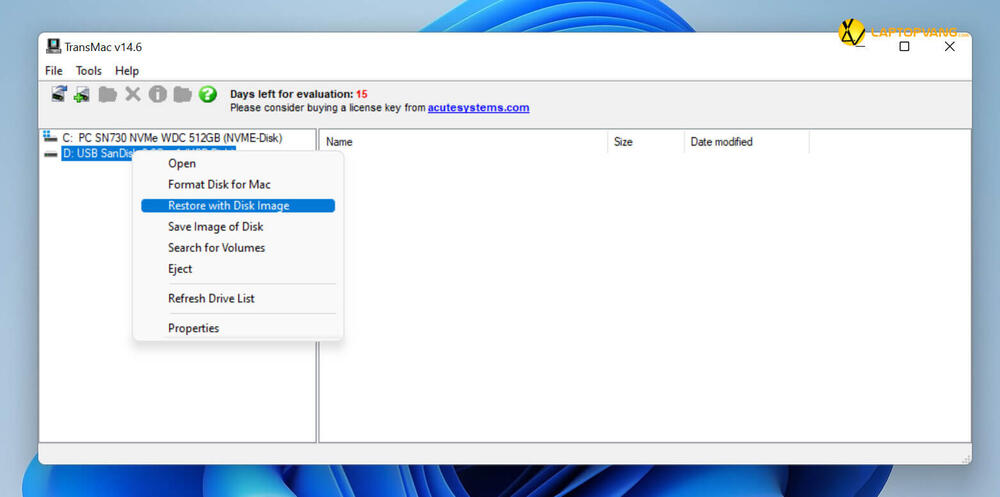Select Format Disk for Mac

click(x=238, y=184)
